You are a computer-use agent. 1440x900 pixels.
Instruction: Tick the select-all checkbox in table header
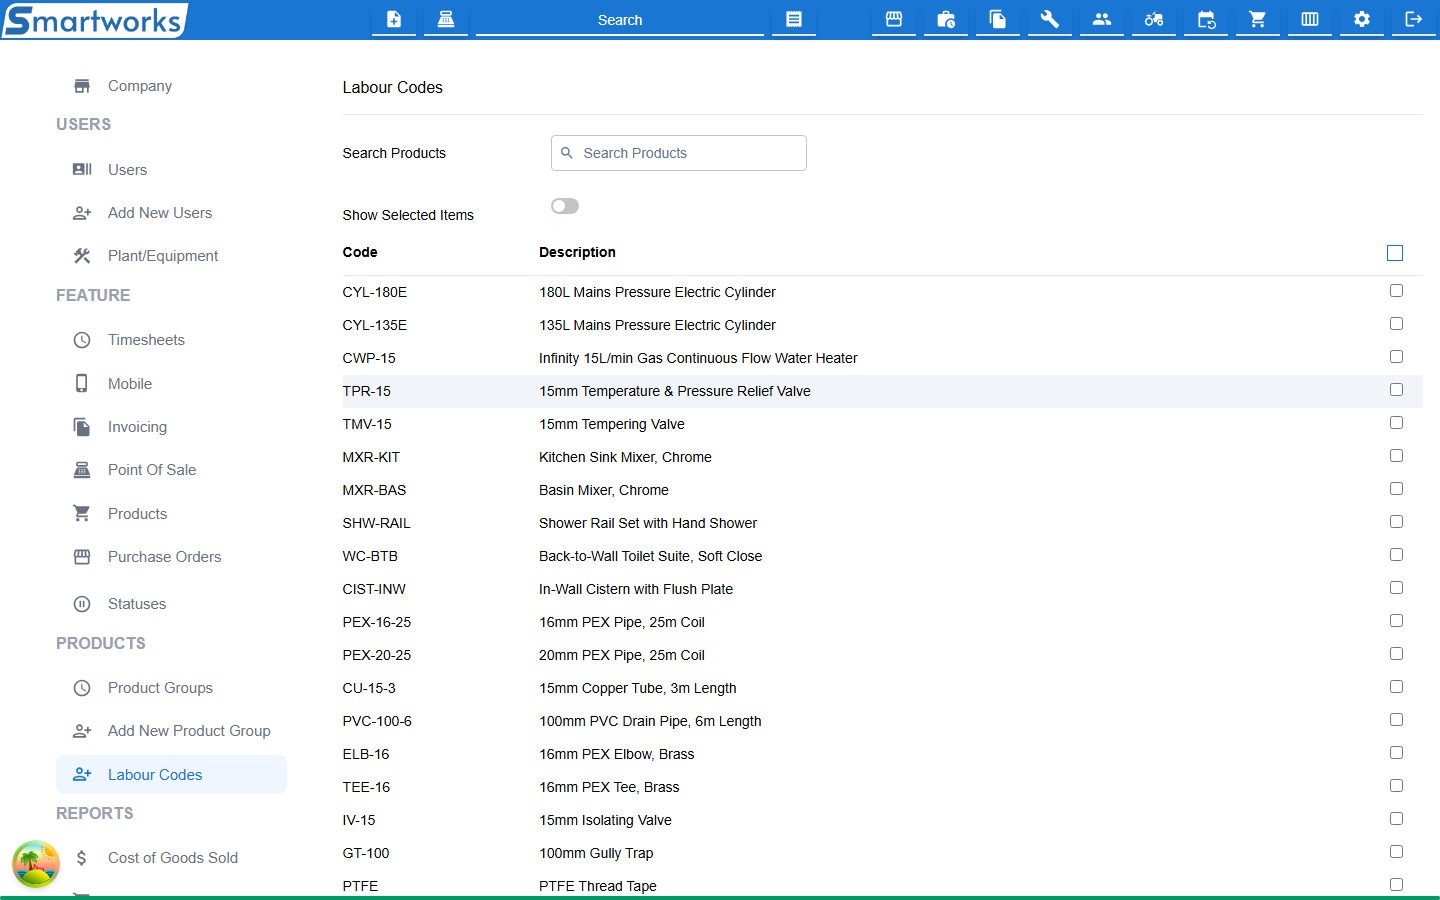(1395, 253)
